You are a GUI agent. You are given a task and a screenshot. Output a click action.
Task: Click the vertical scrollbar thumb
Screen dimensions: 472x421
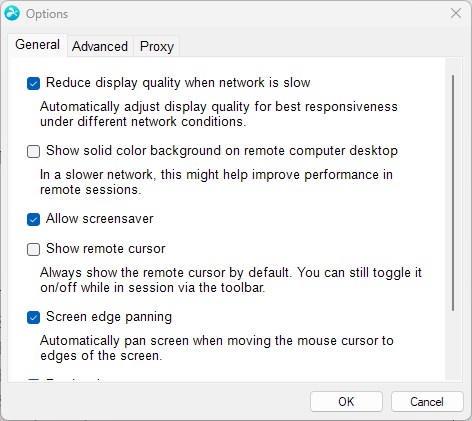pyautogui.click(x=453, y=193)
